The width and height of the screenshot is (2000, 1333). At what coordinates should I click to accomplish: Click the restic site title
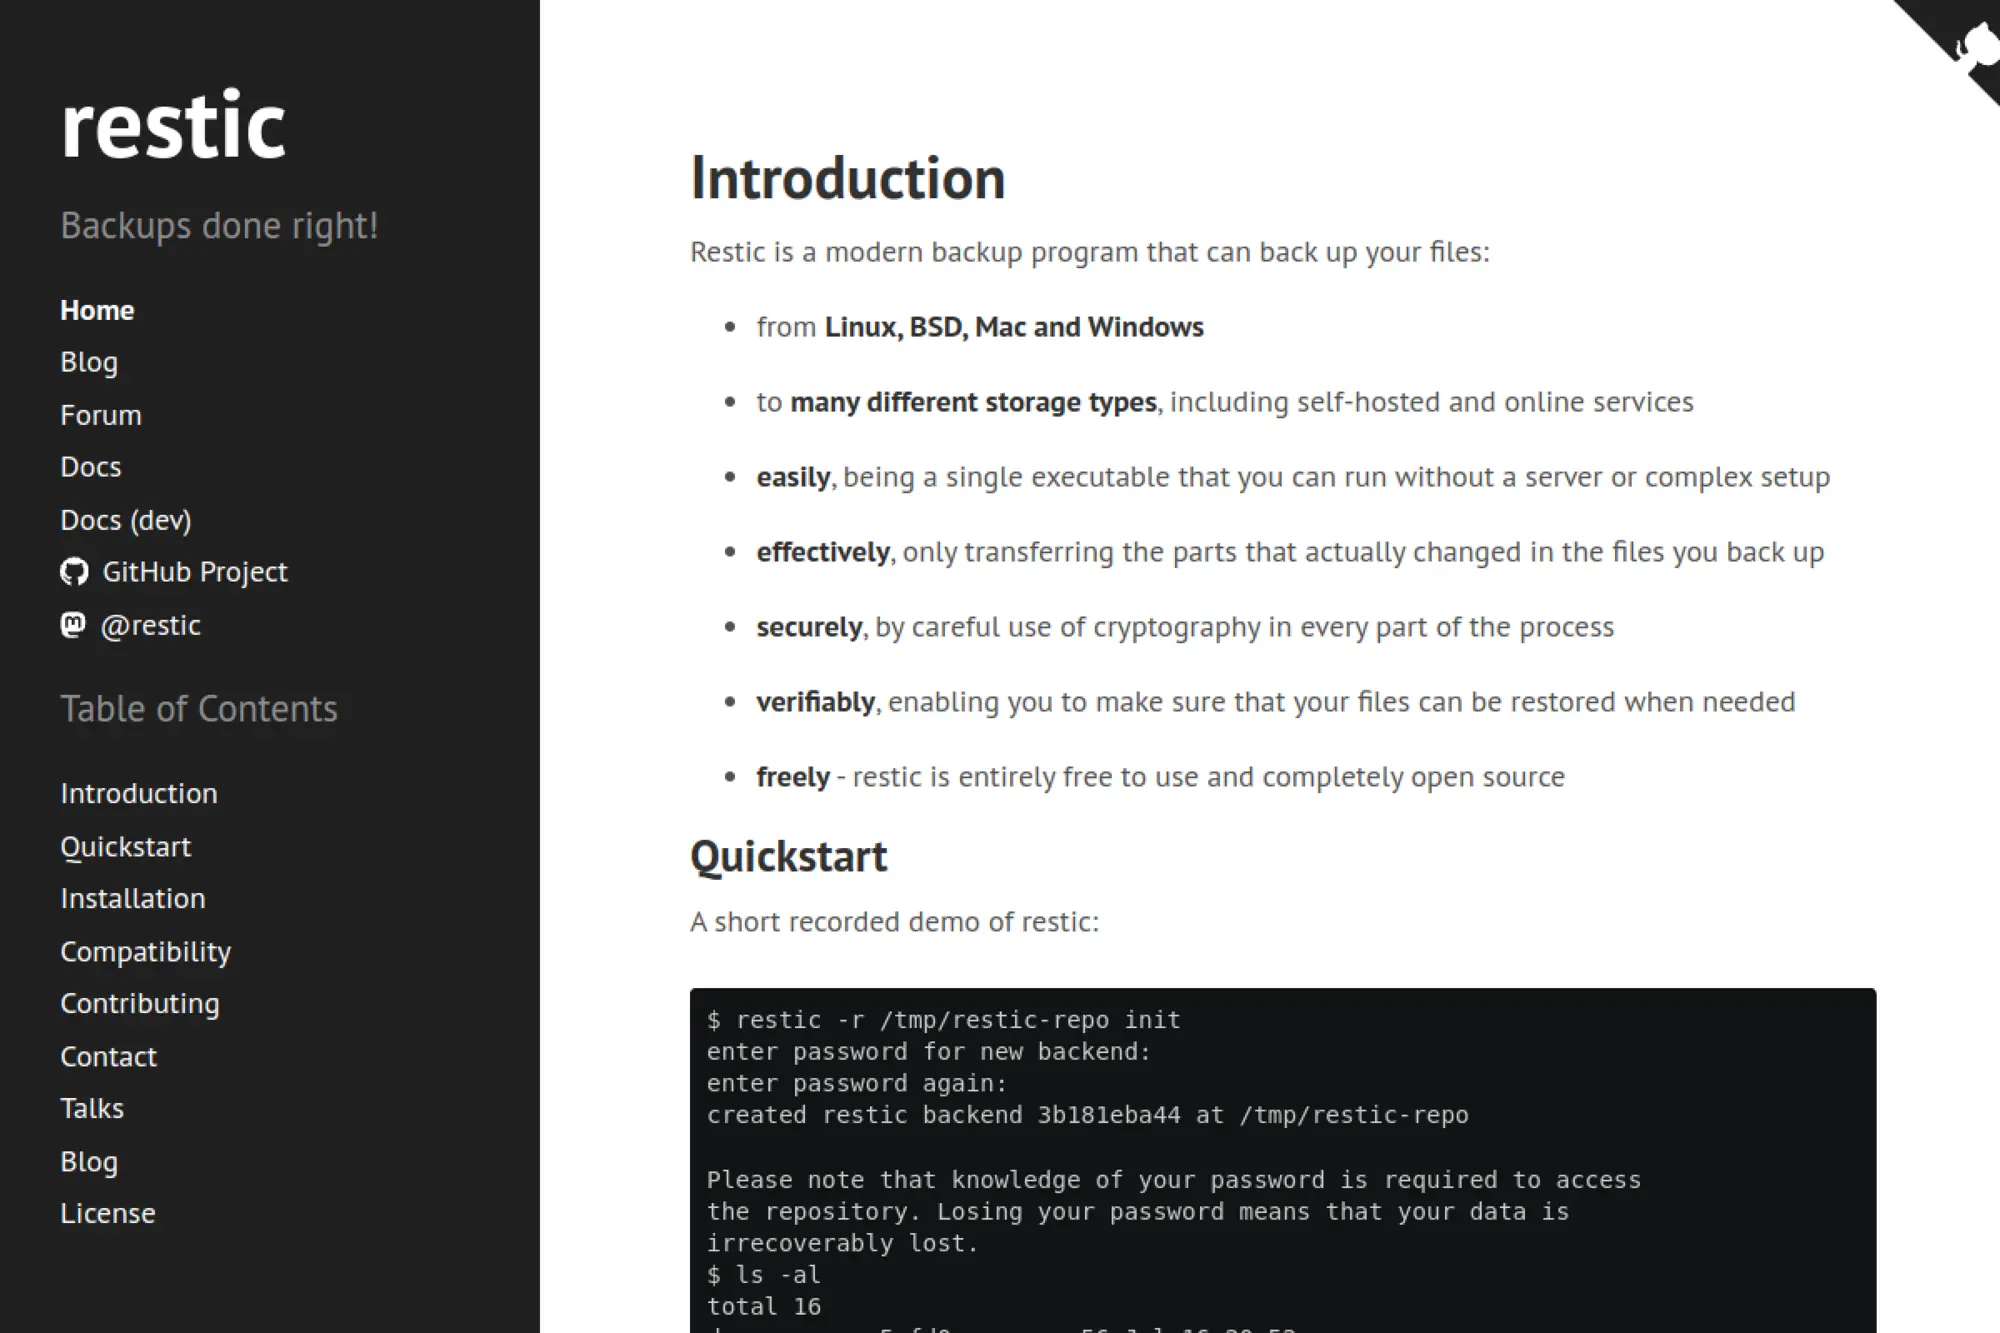pyautogui.click(x=173, y=126)
